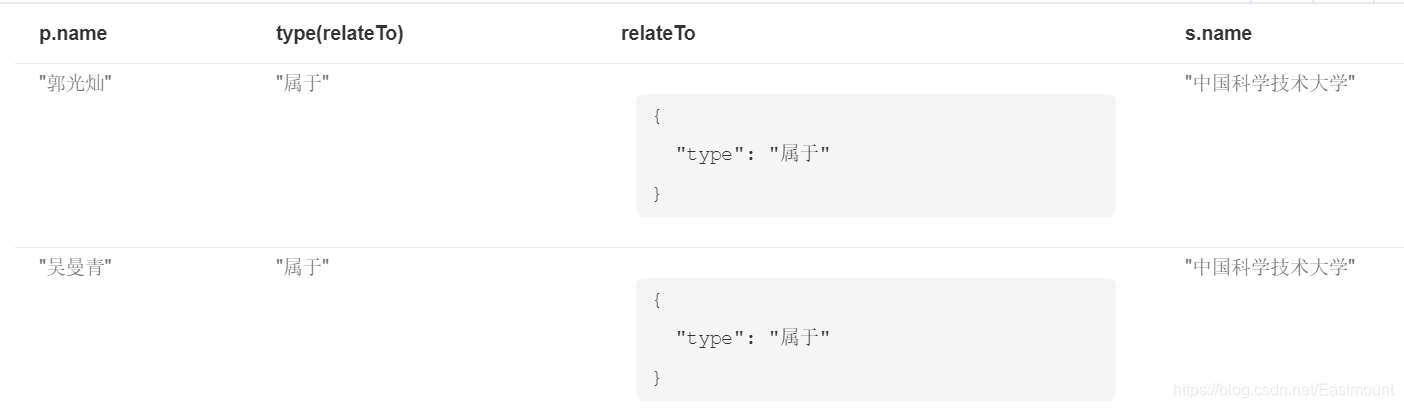Click the opening brace of first JSON block
The height and width of the screenshot is (408, 1404).
click(x=657, y=116)
